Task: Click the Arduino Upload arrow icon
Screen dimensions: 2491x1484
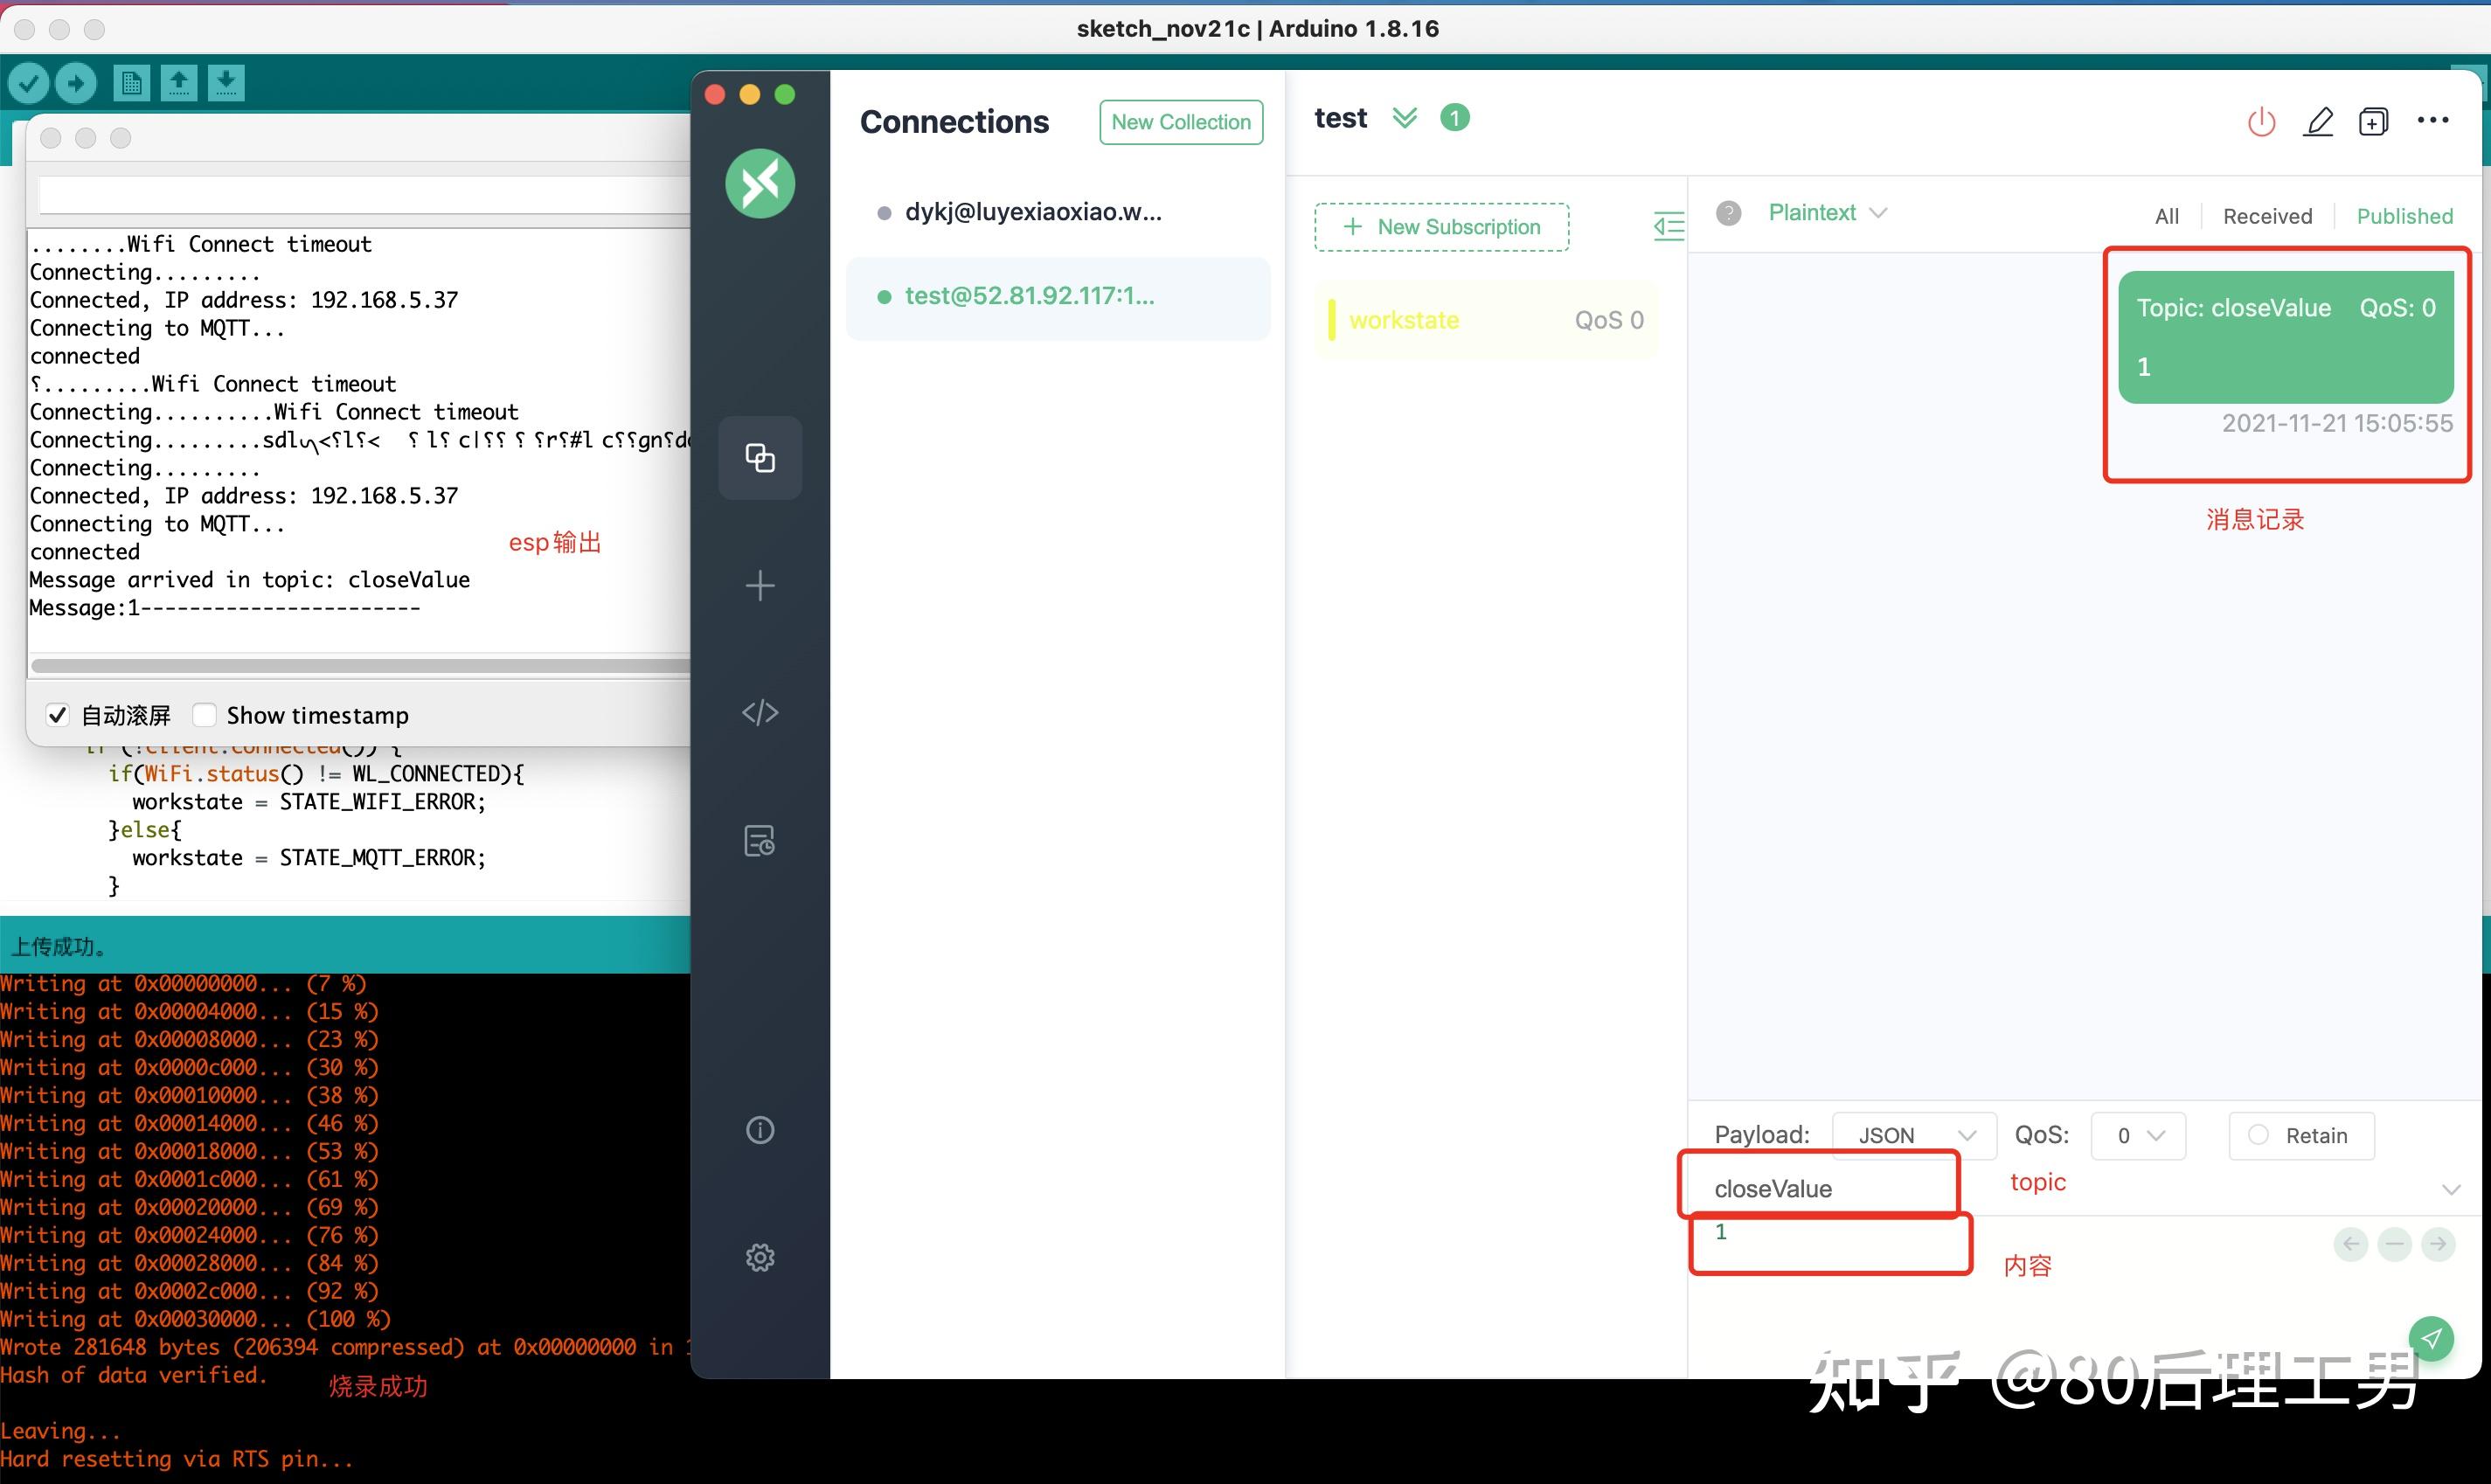Action: click(76, 83)
